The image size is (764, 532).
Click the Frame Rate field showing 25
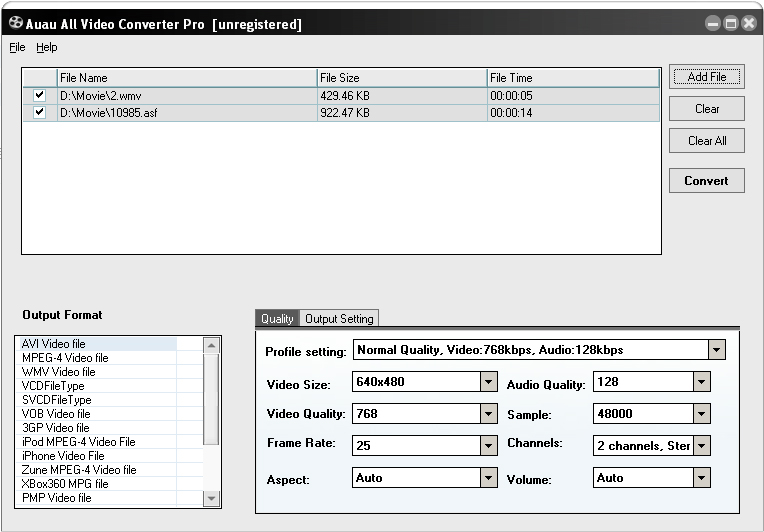tap(416, 445)
